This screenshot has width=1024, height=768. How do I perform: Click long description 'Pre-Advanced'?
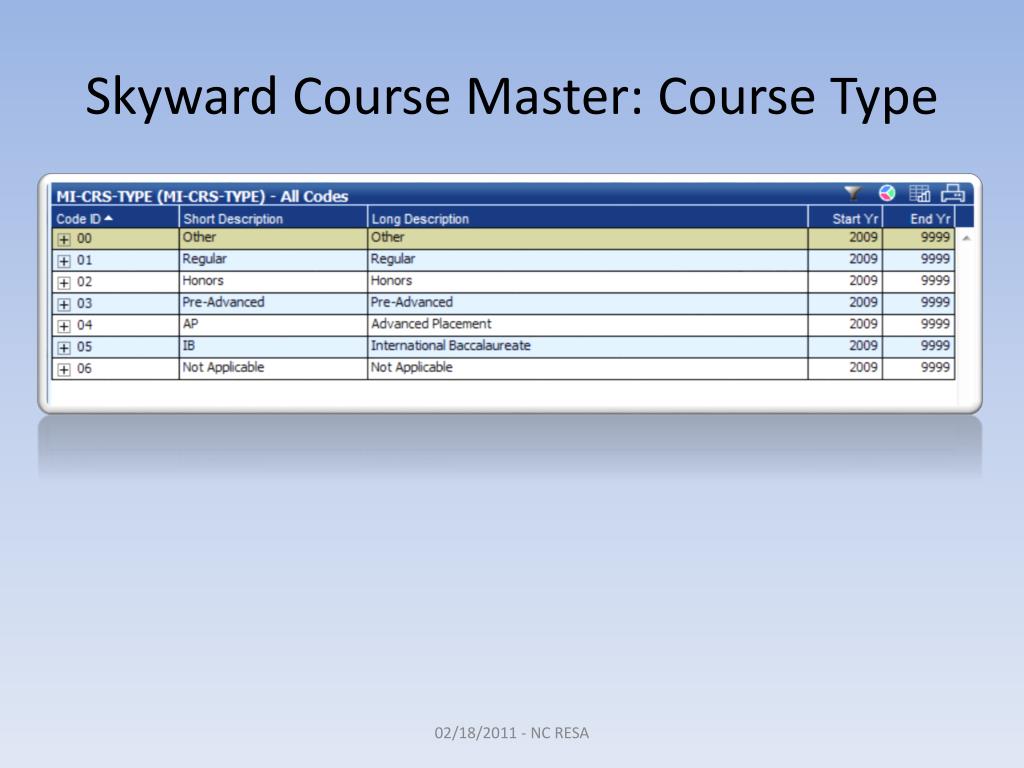411,302
